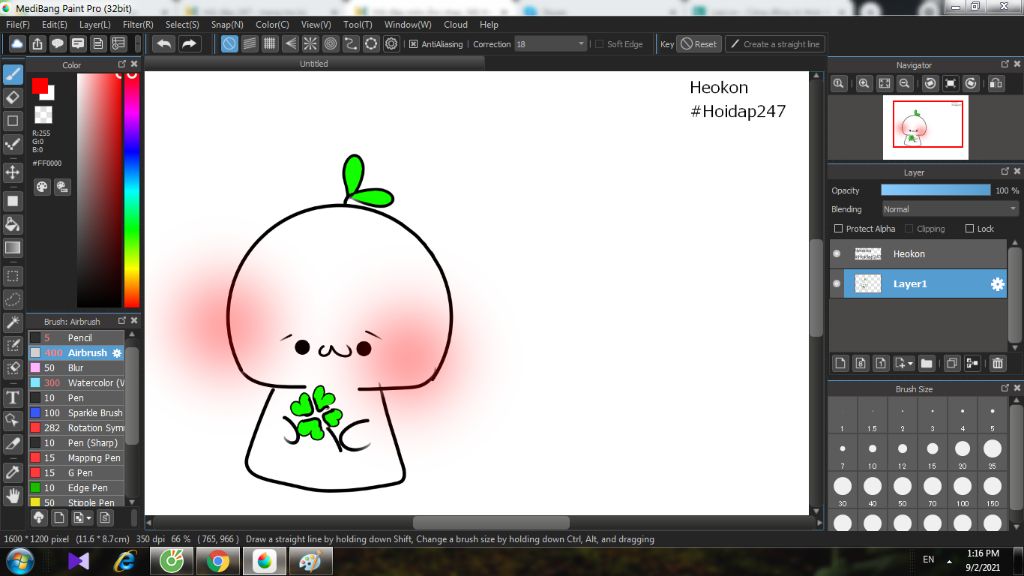Open the Window menu
This screenshot has width=1024, height=576.
click(x=408, y=25)
